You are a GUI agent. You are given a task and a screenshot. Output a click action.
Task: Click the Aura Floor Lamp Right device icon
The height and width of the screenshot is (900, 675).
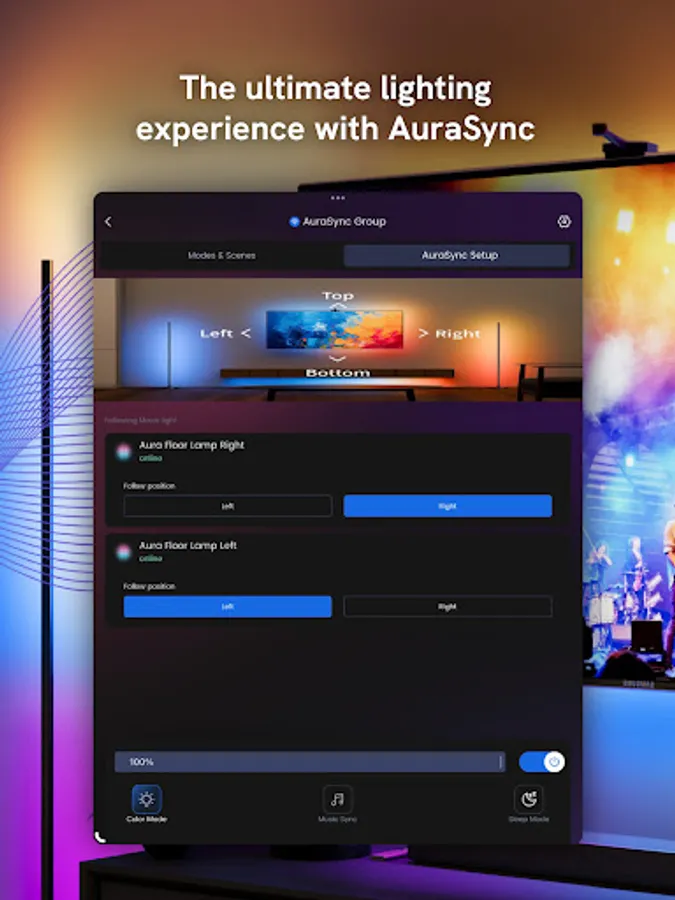tap(123, 452)
